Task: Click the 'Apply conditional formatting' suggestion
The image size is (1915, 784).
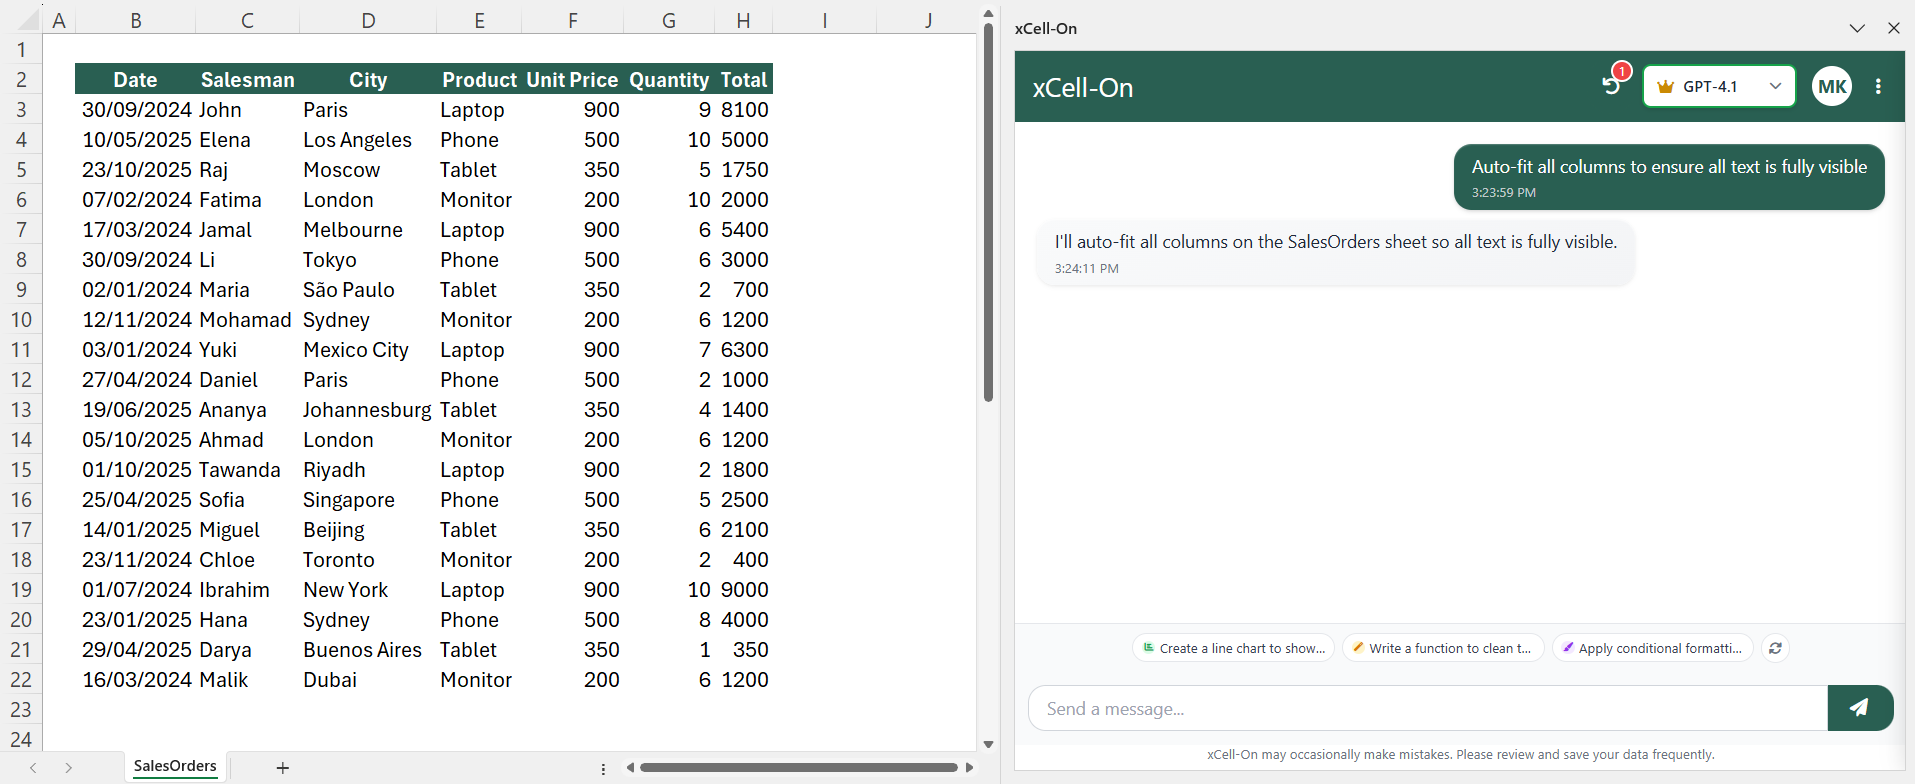Action: [x=1652, y=648]
